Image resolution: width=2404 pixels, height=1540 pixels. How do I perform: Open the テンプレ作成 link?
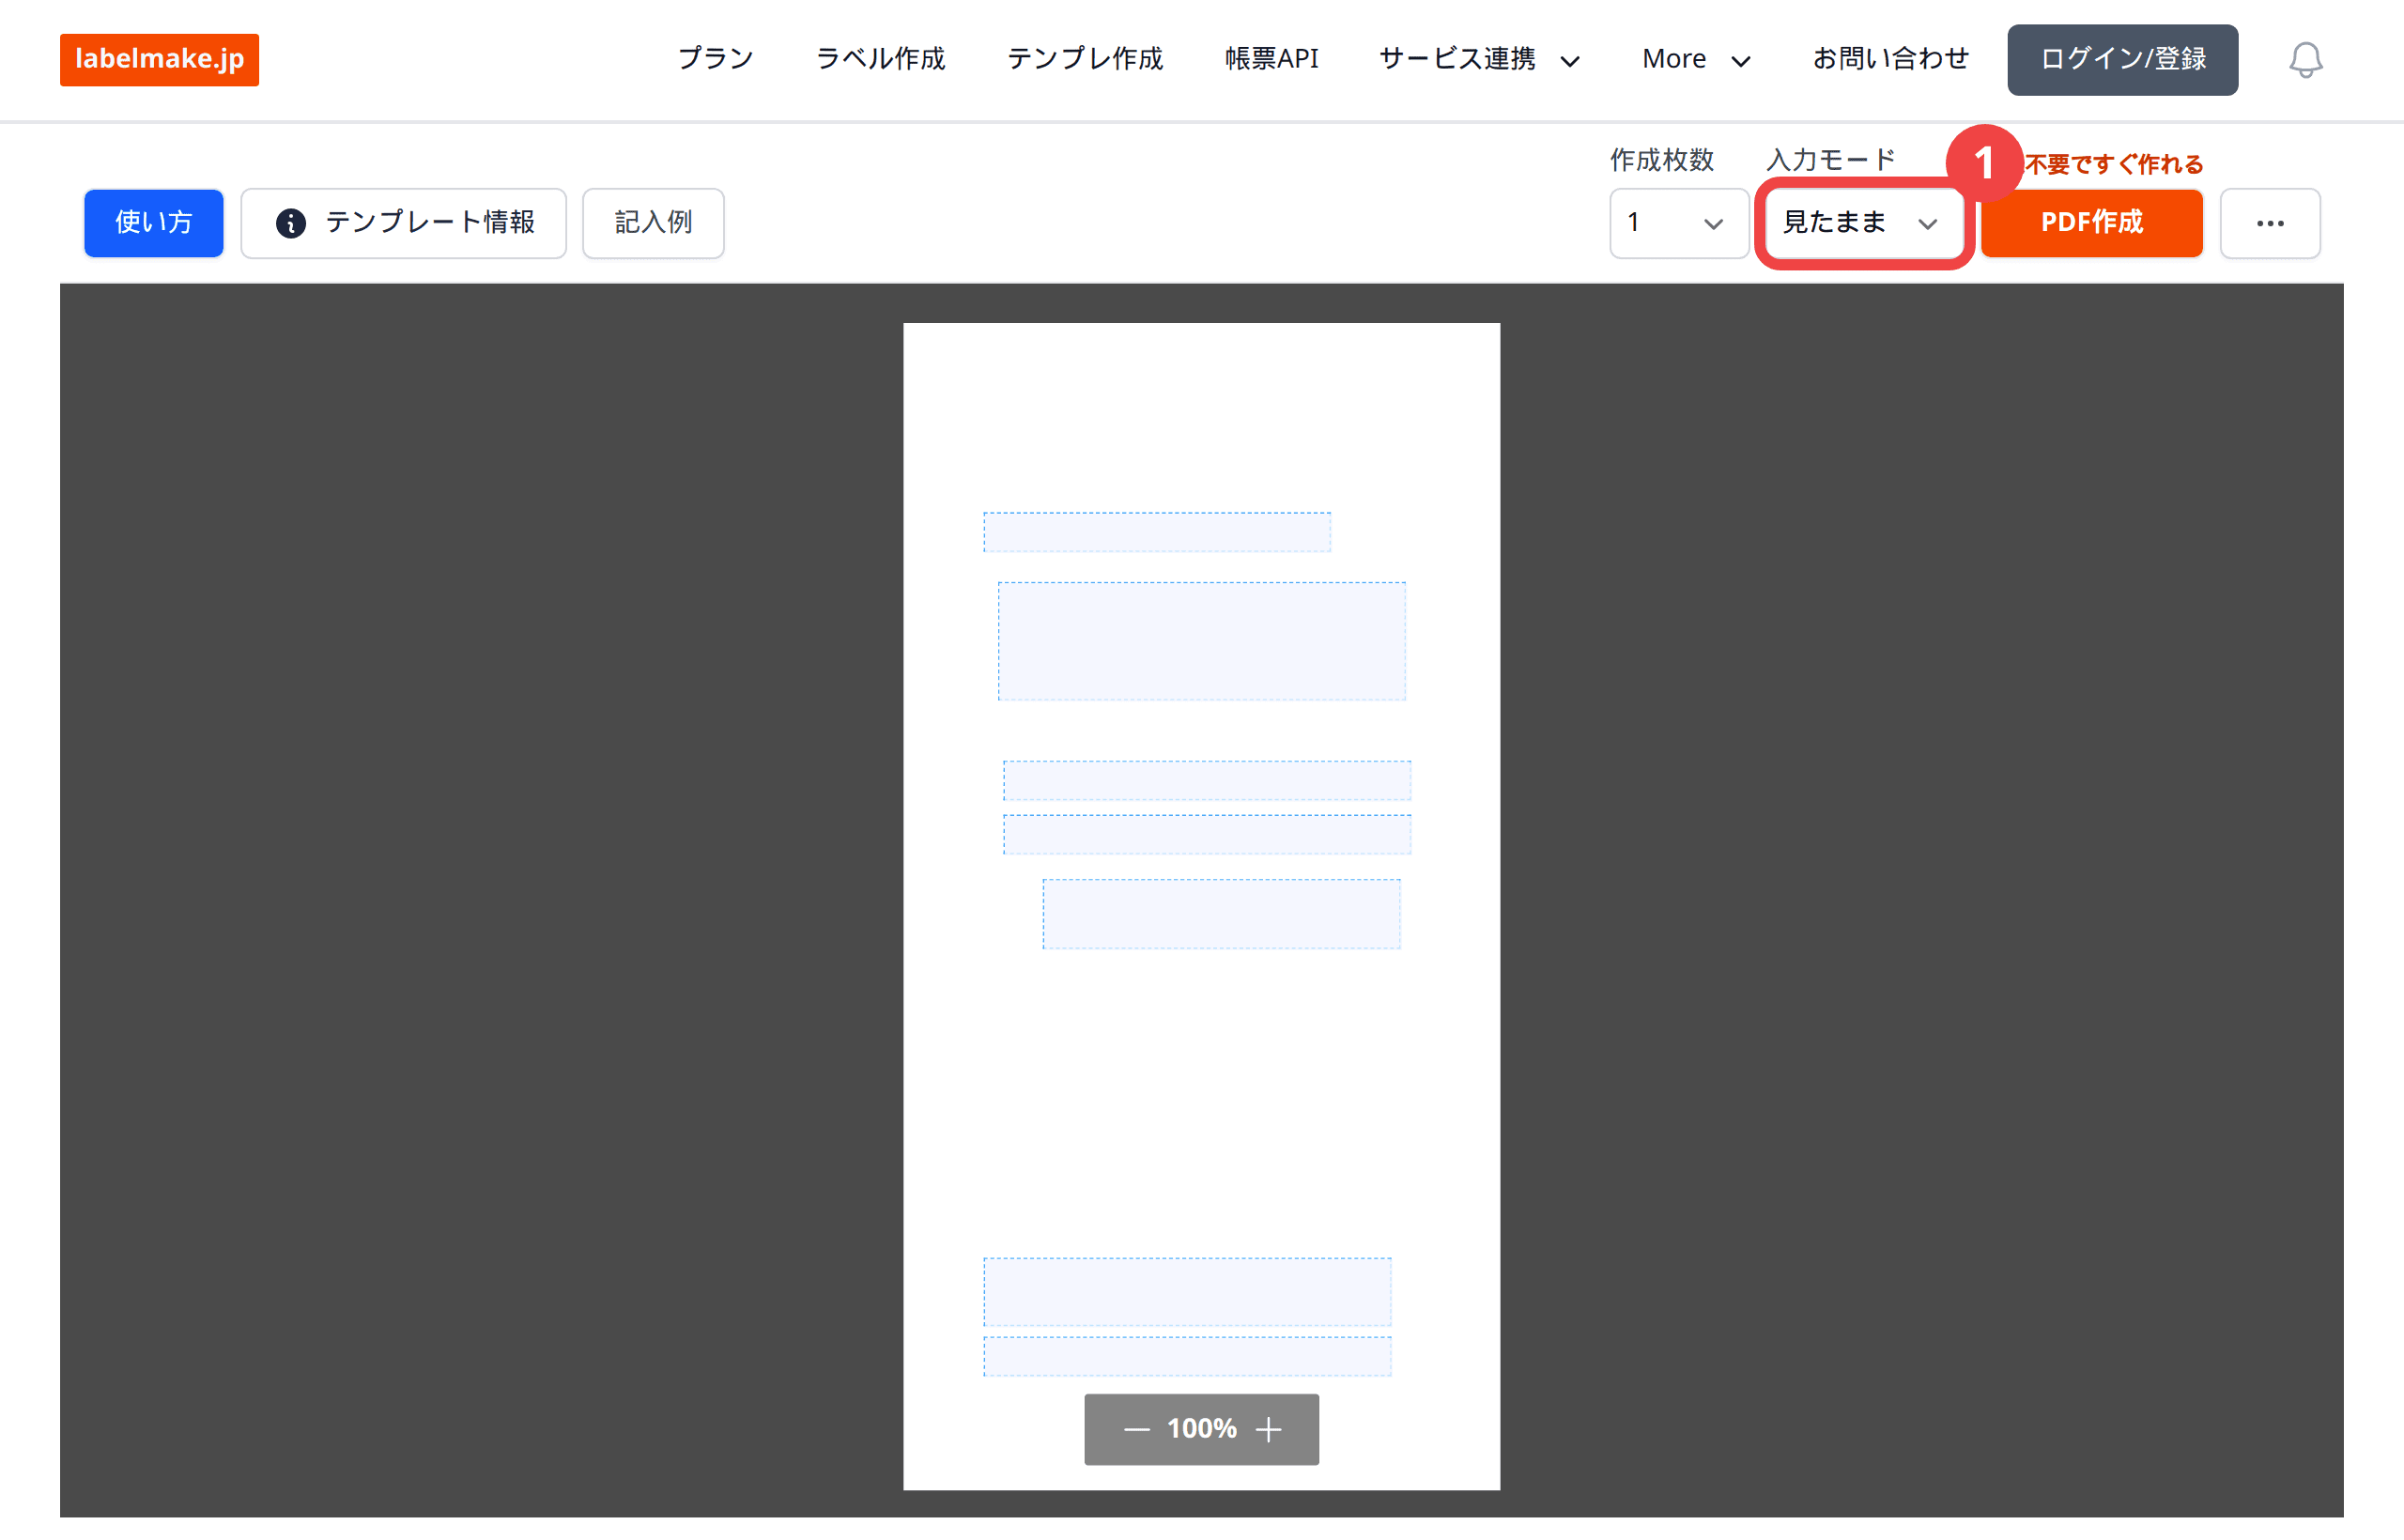[x=1085, y=59]
